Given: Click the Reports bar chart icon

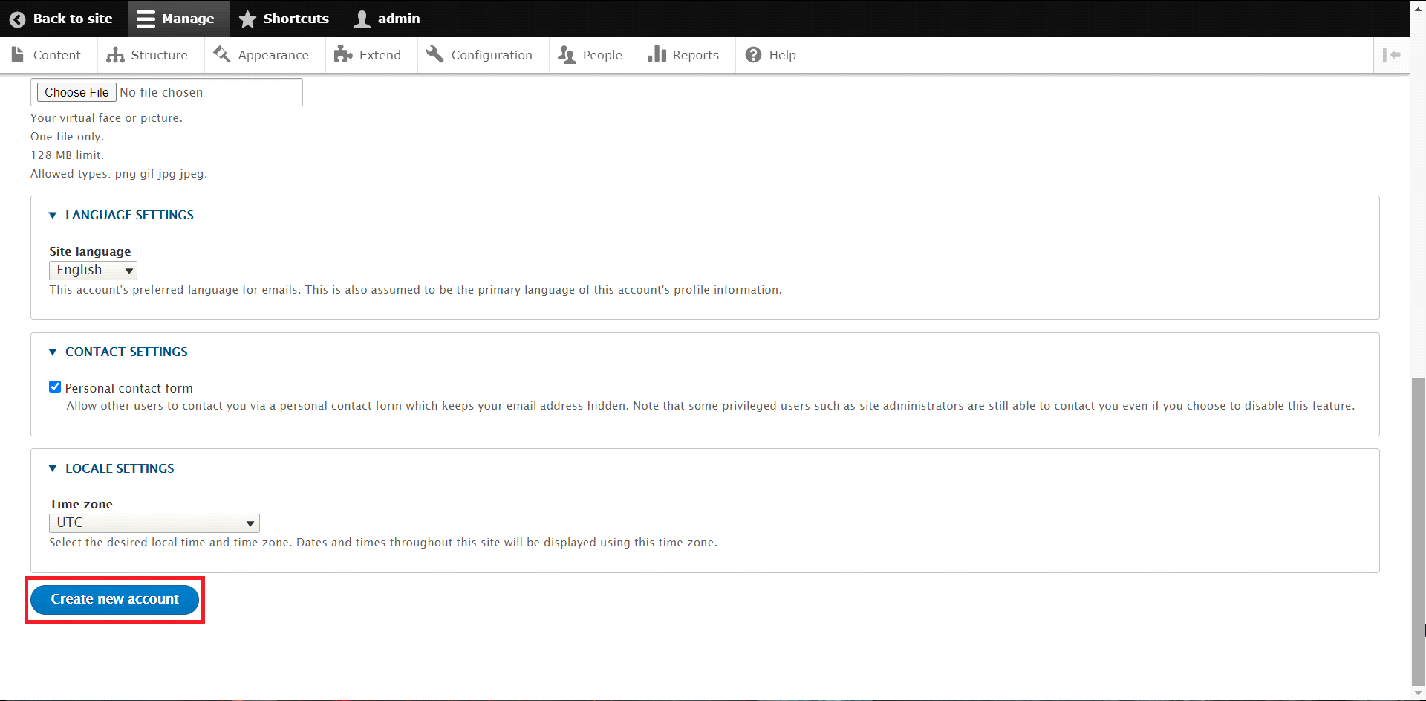Looking at the screenshot, I should click(x=656, y=55).
